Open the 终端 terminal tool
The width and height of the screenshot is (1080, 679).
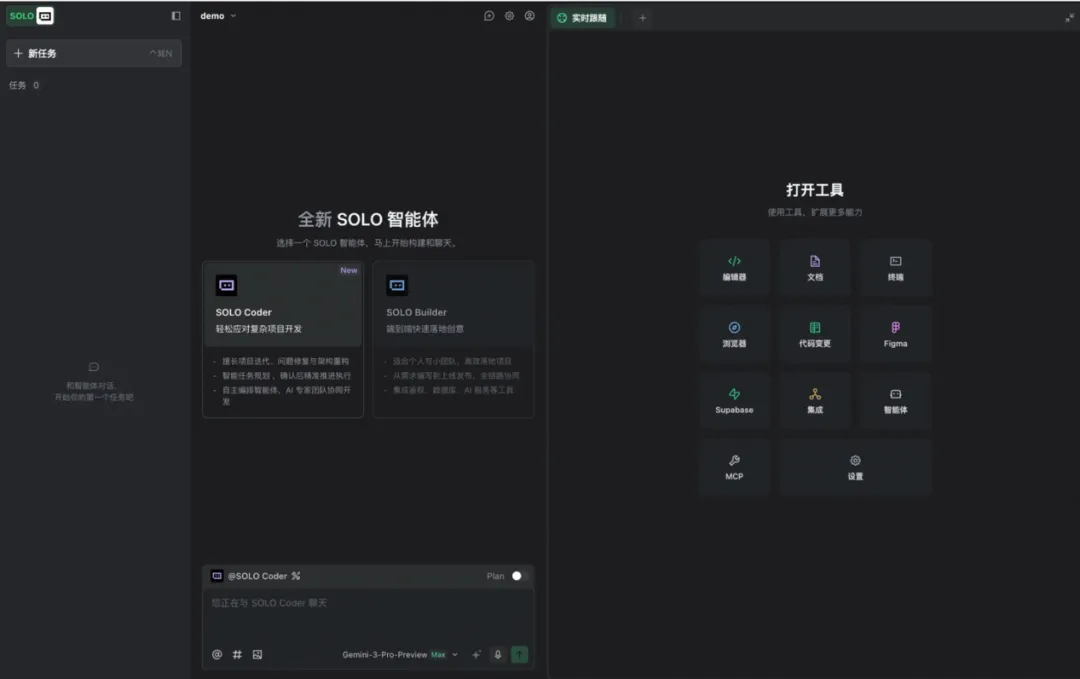point(895,268)
